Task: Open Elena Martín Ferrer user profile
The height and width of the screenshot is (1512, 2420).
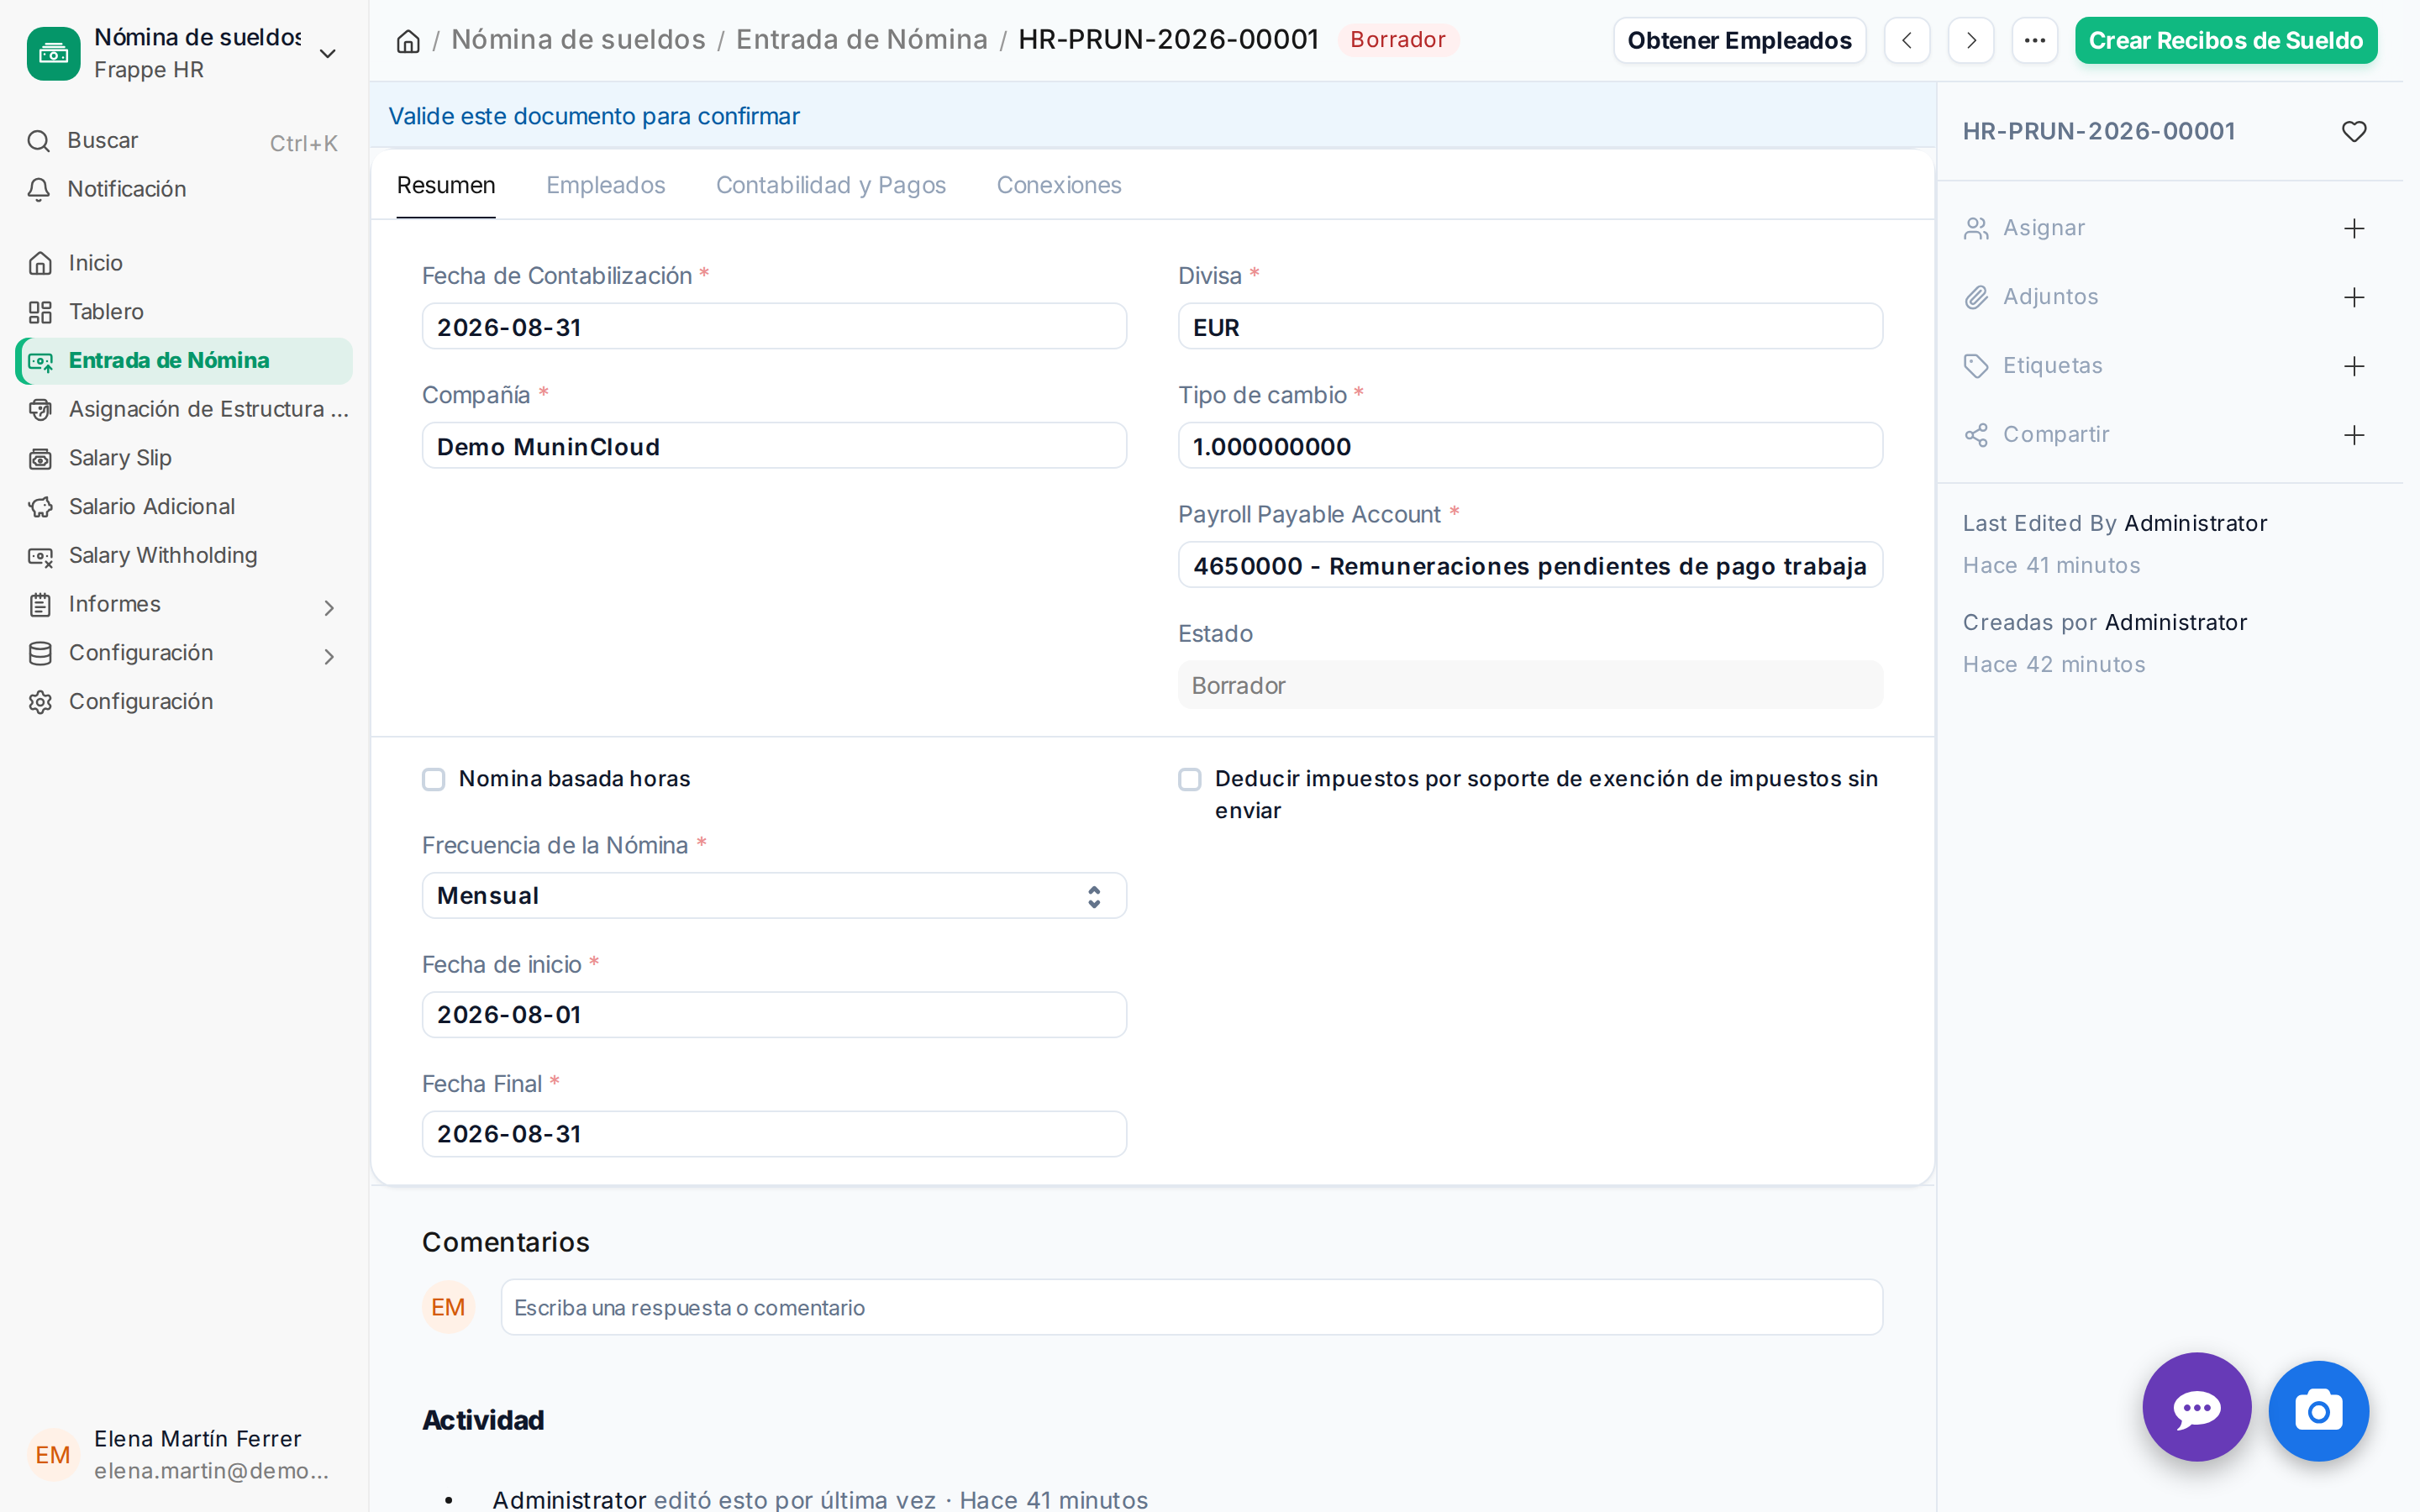Action: tap(184, 1454)
